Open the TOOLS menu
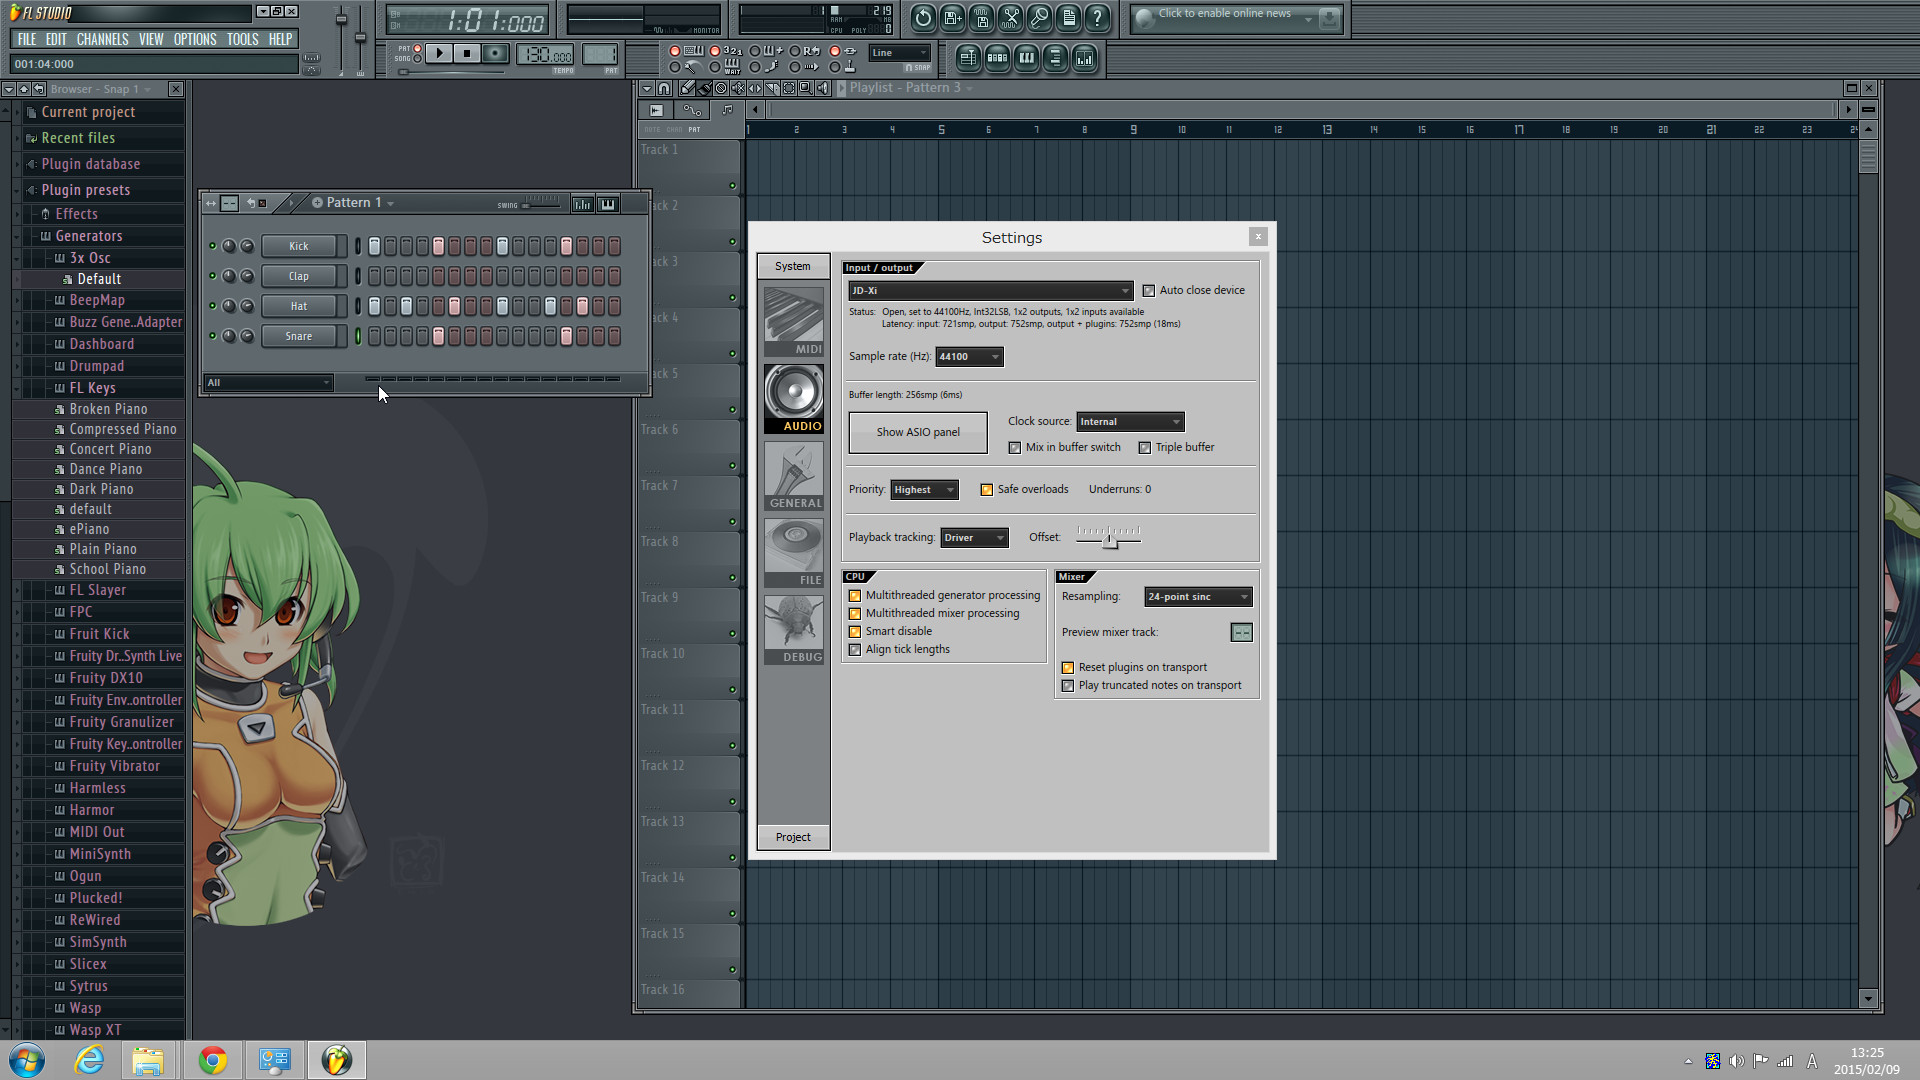This screenshot has width=1920, height=1080. 242,39
